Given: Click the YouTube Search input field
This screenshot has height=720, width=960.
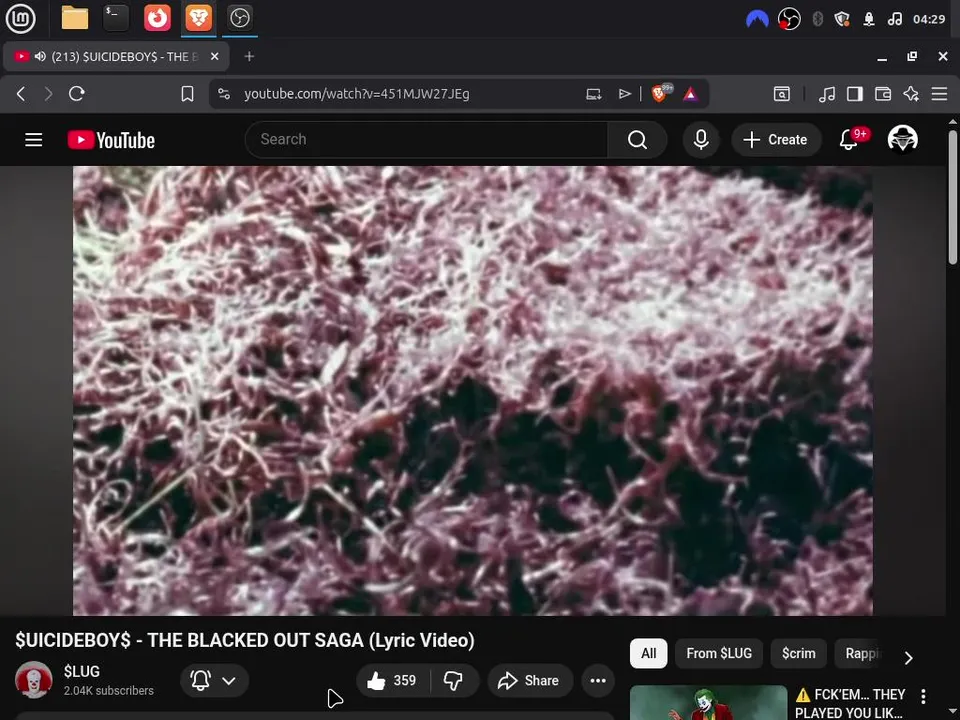Looking at the screenshot, I should tap(426, 140).
